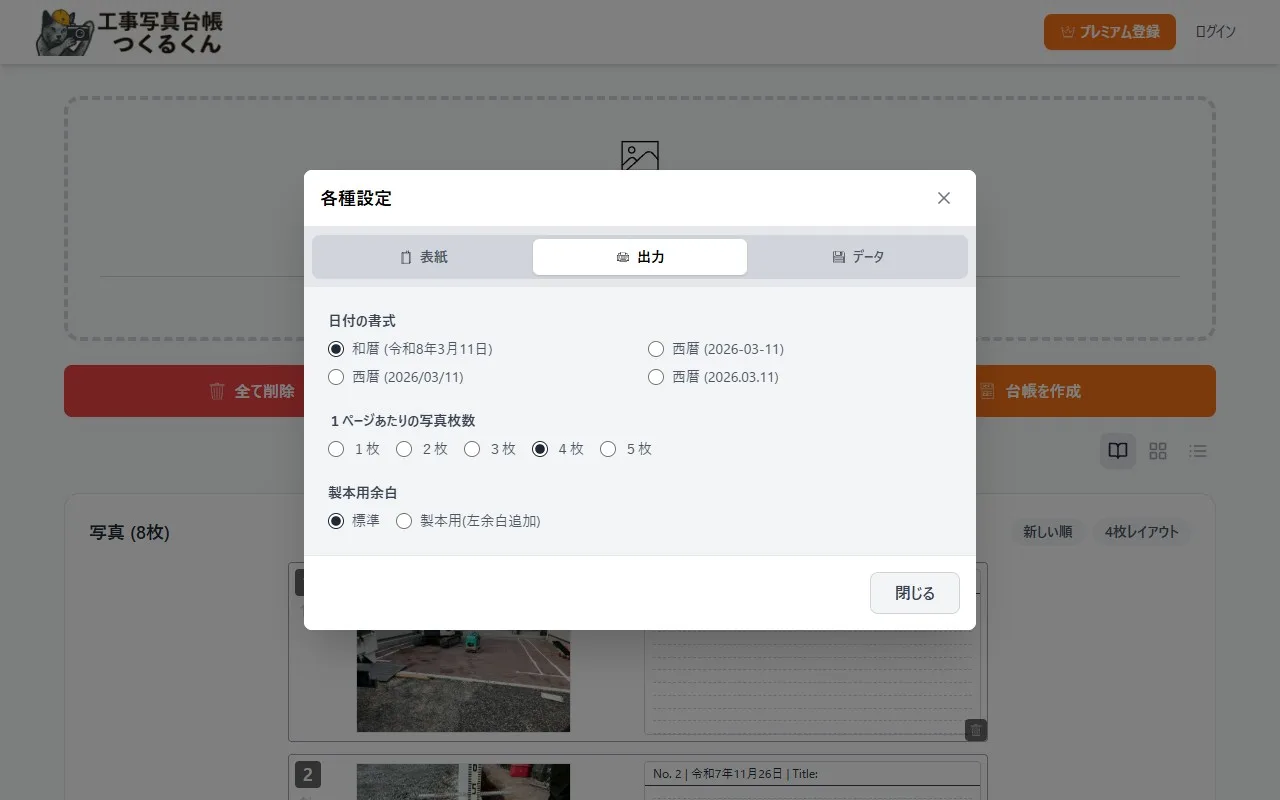Switch to the 表紙 tab
This screenshot has height=800, width=1280.
[x=423, y=257]
